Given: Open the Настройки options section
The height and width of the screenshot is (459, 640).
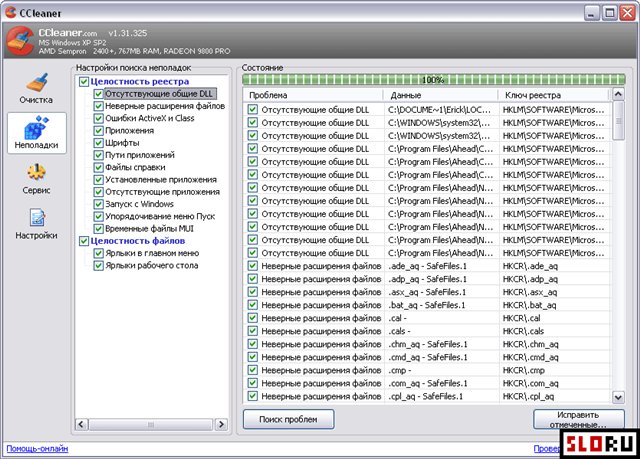Looking at the screenshot, I should [x=36, y=224].
